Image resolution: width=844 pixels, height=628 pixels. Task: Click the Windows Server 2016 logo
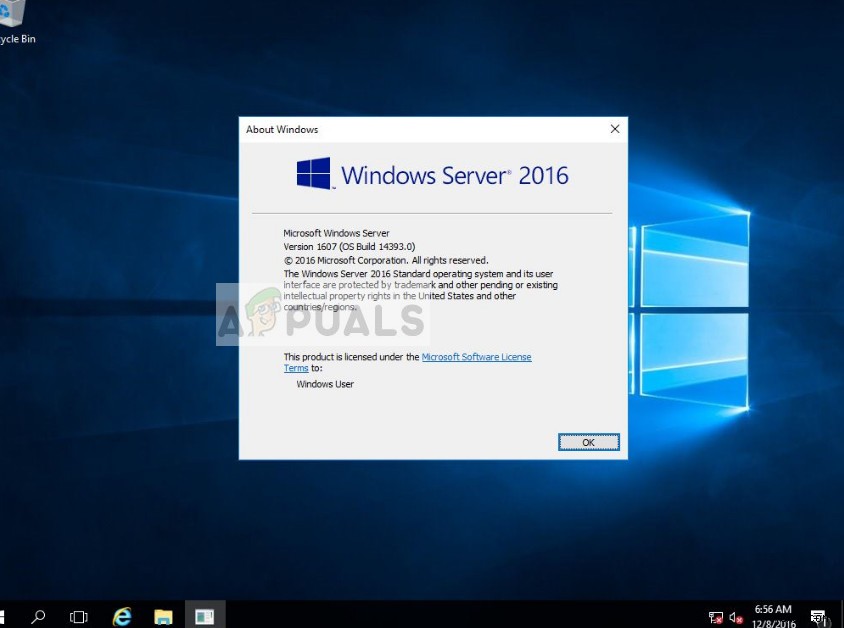pos(432,174)
